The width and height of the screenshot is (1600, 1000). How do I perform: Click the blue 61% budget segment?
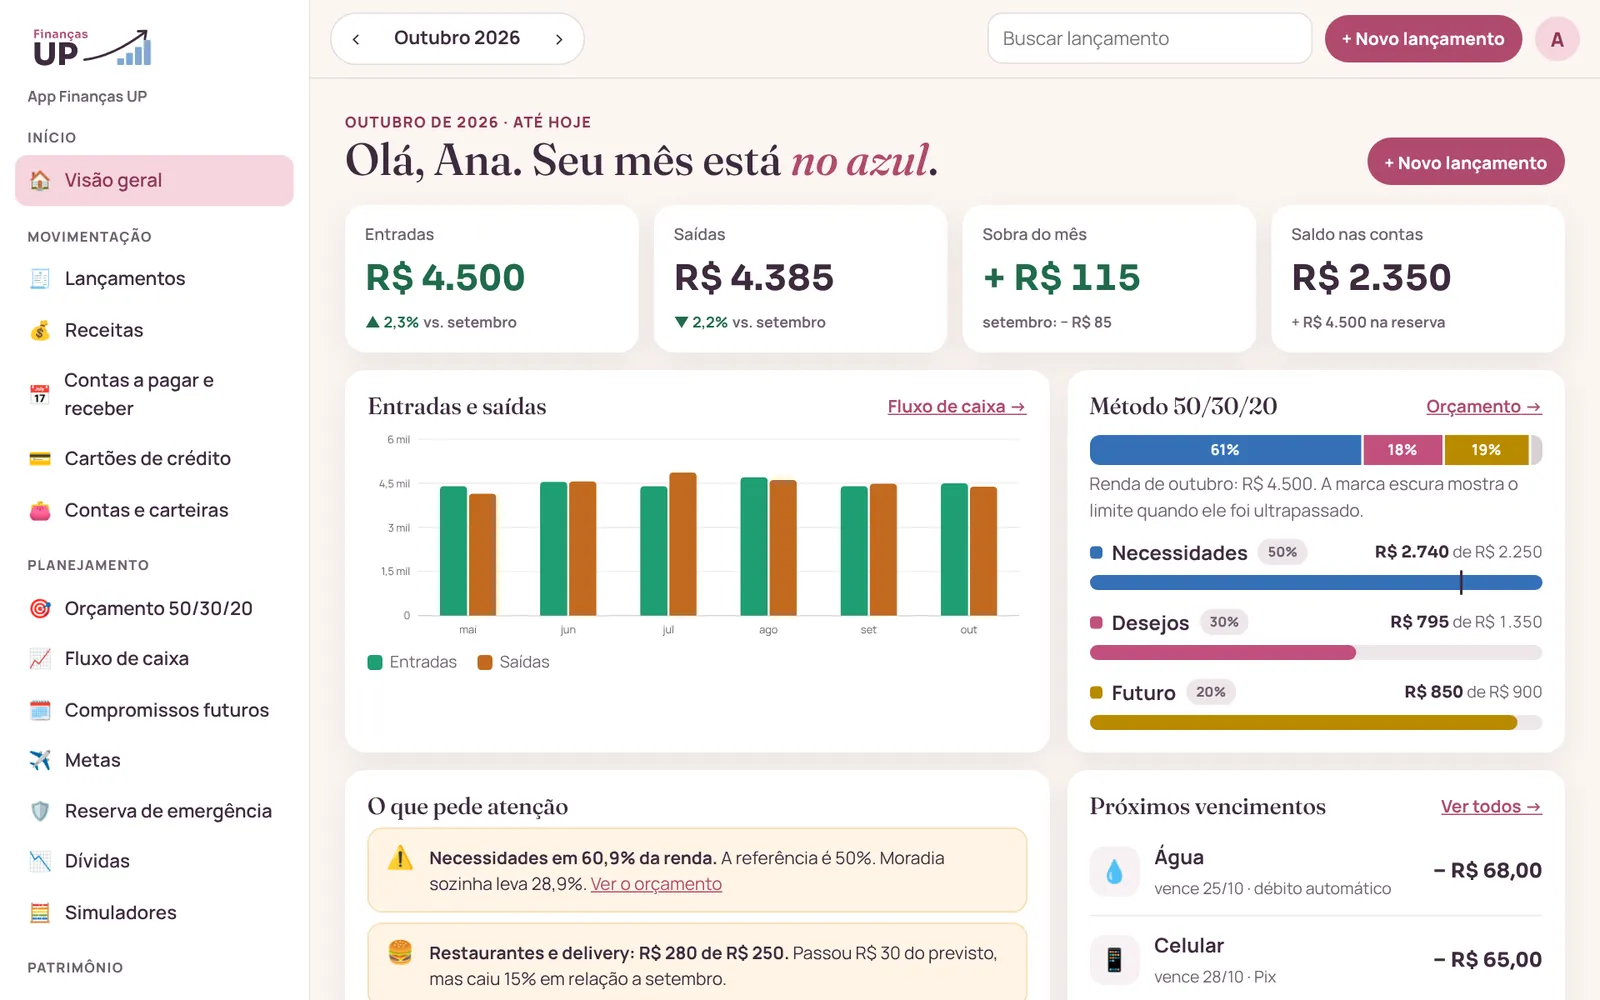coord(1225,450)
